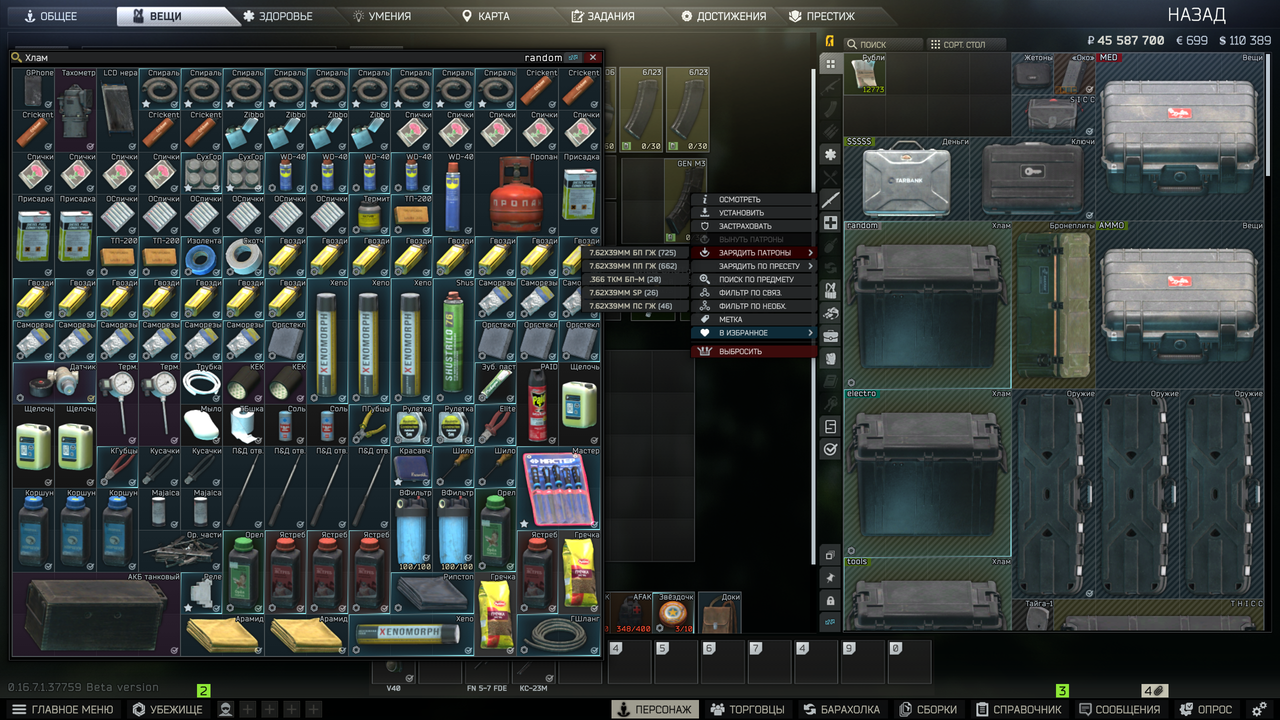The height and width of the screenshot is (720, 1280).
Task: Open the MED Вещи item case
Action: [1180, 136]
